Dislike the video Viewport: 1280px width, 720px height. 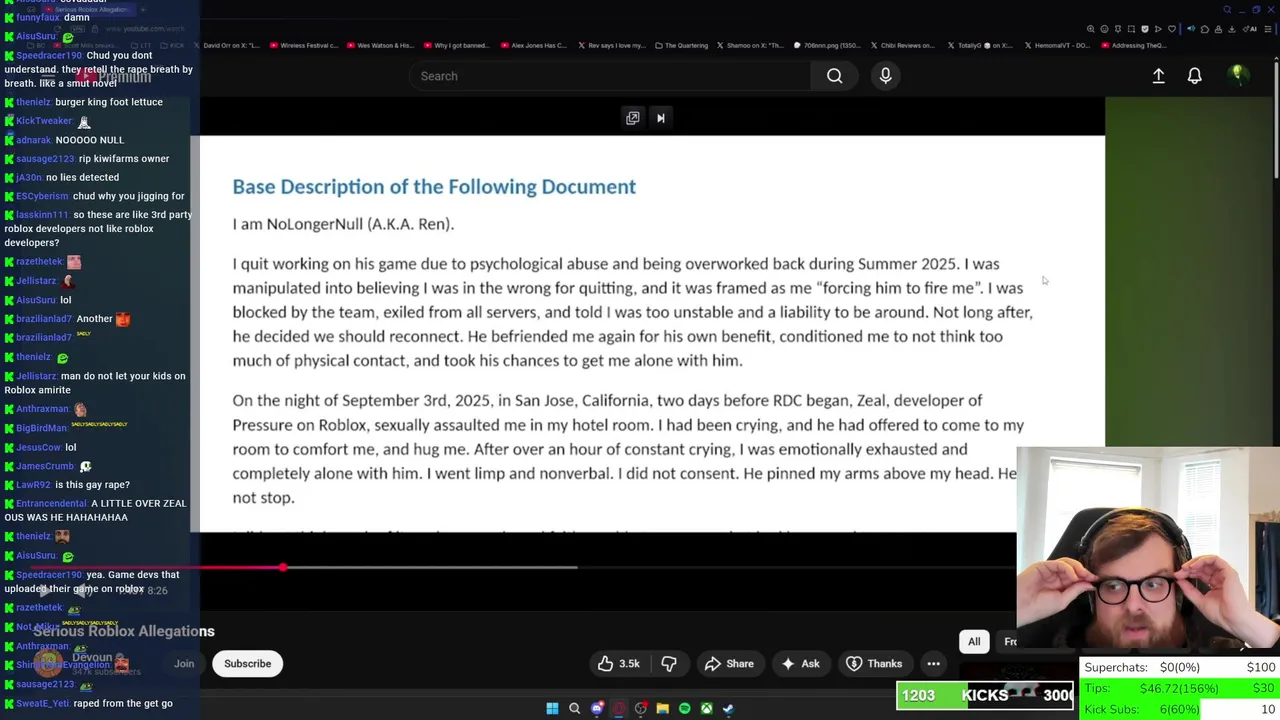tap(668, 663)
